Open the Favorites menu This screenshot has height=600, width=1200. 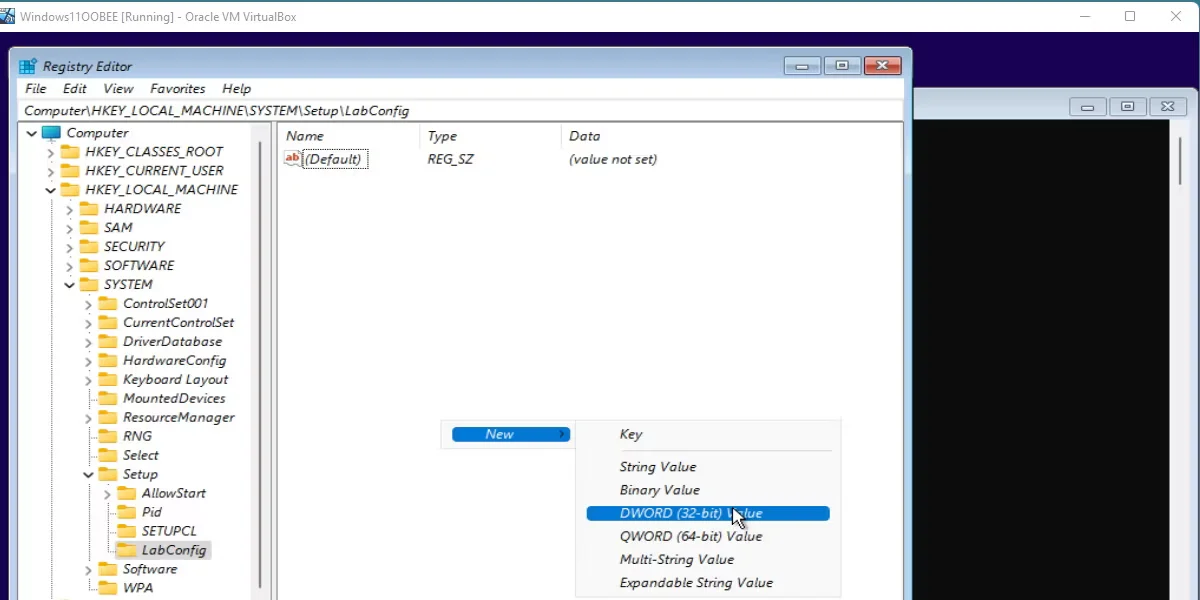(x=177, y=88)
